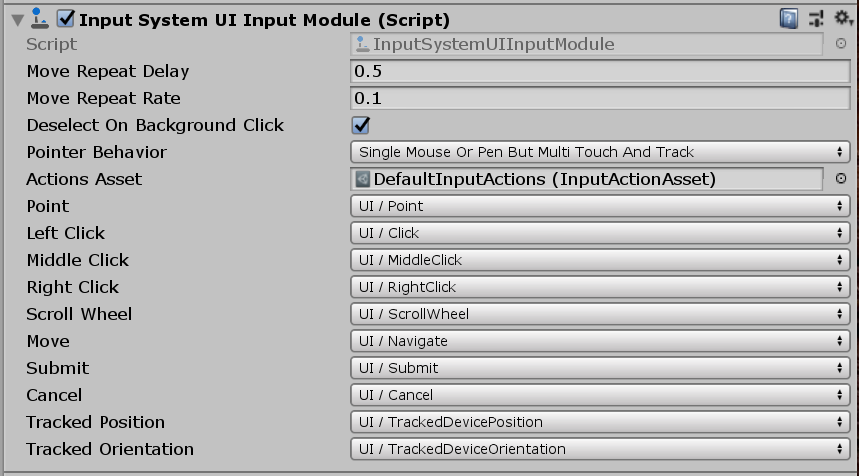Click the InputSystemUIInputModule script reference field
The width and height of the screenshot is (859, 476).
(x=590, y=44)
